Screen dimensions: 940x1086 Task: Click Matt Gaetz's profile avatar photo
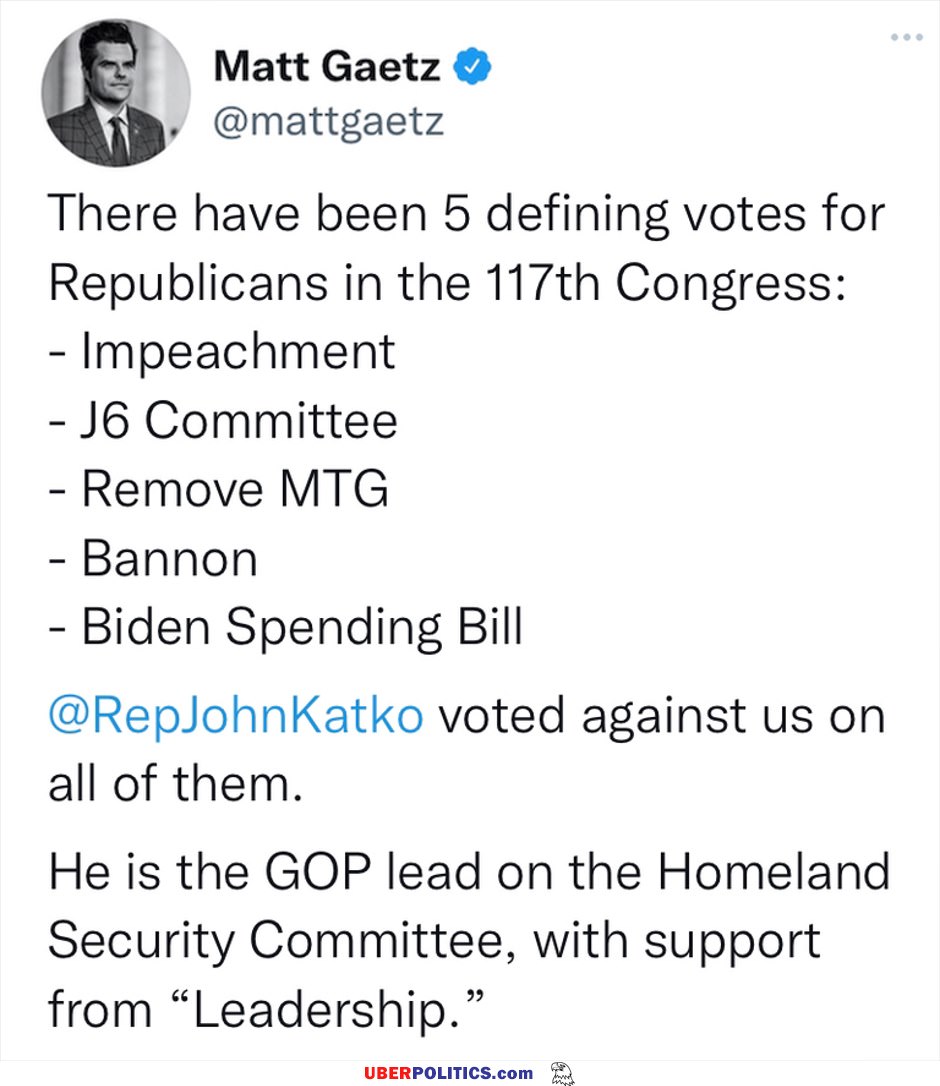(116, 93)
